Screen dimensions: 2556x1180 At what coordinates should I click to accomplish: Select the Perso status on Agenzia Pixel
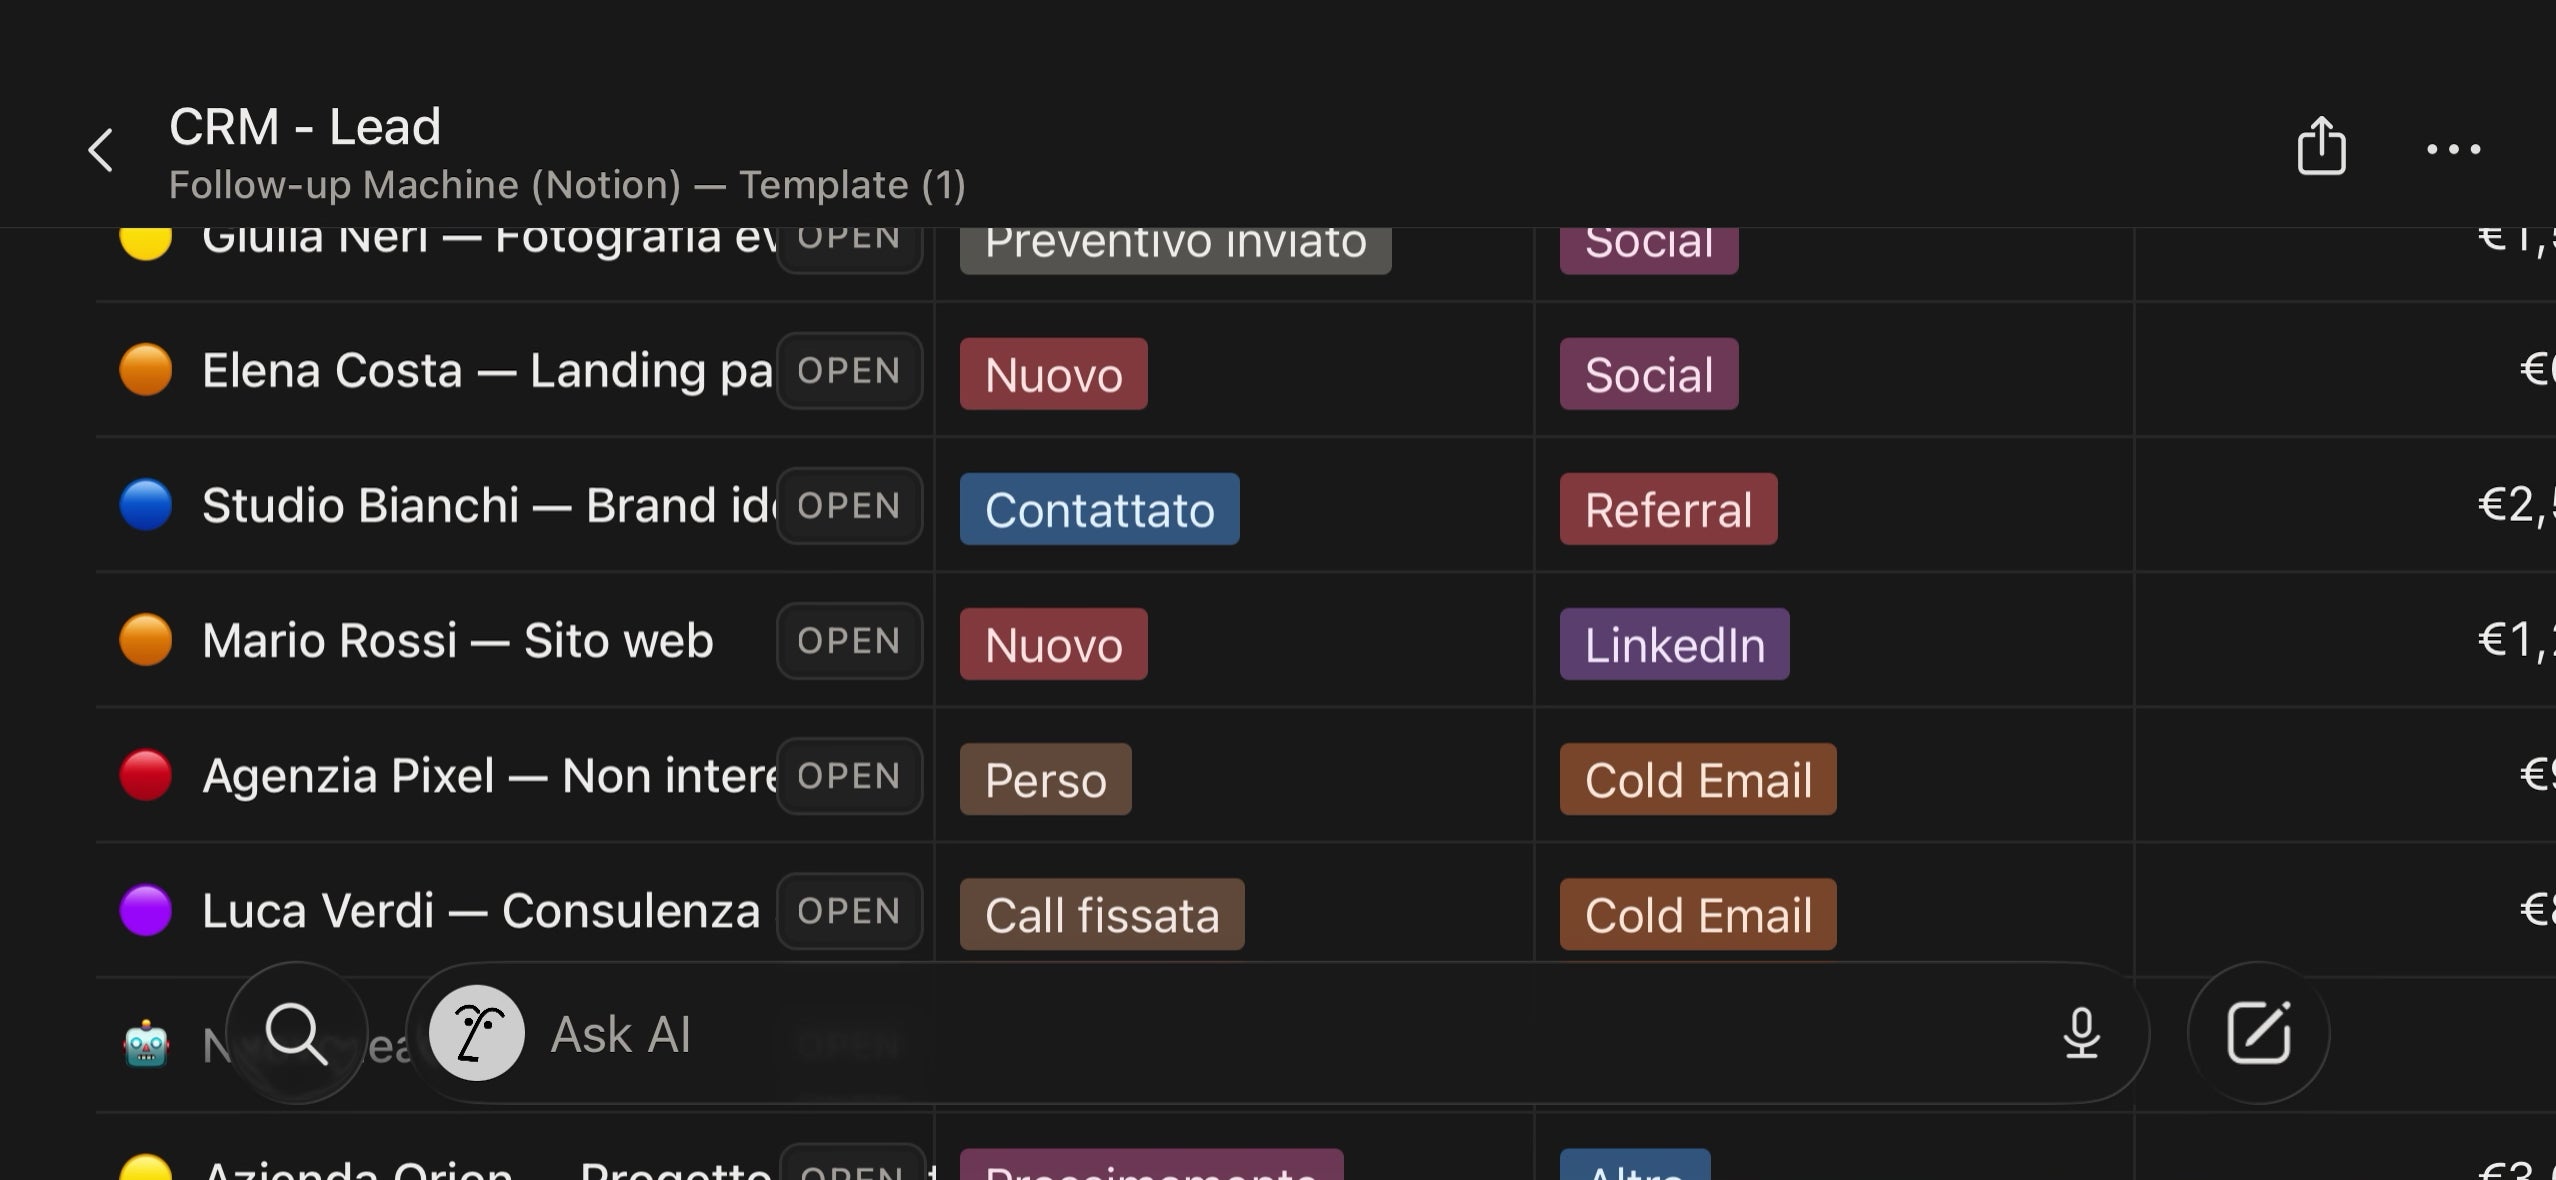point(1044,780)
